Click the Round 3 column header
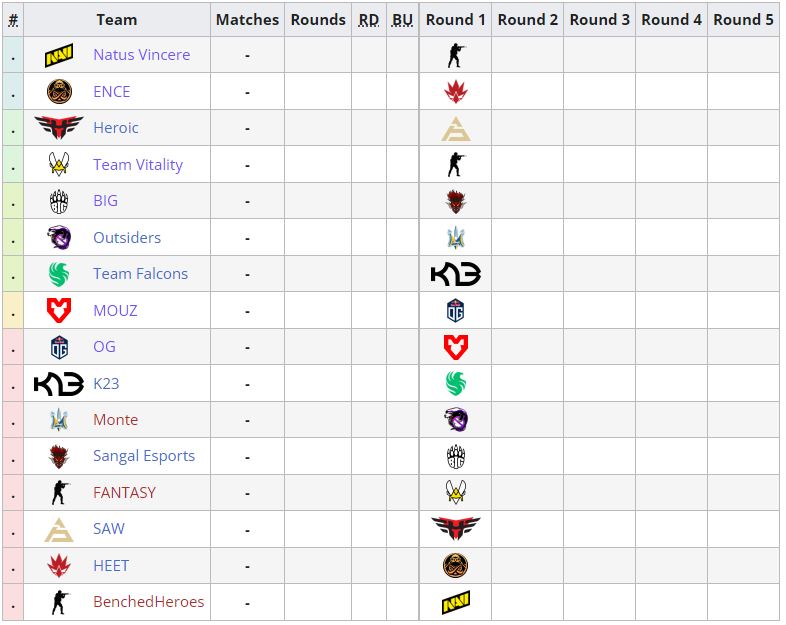 point(599,20)
